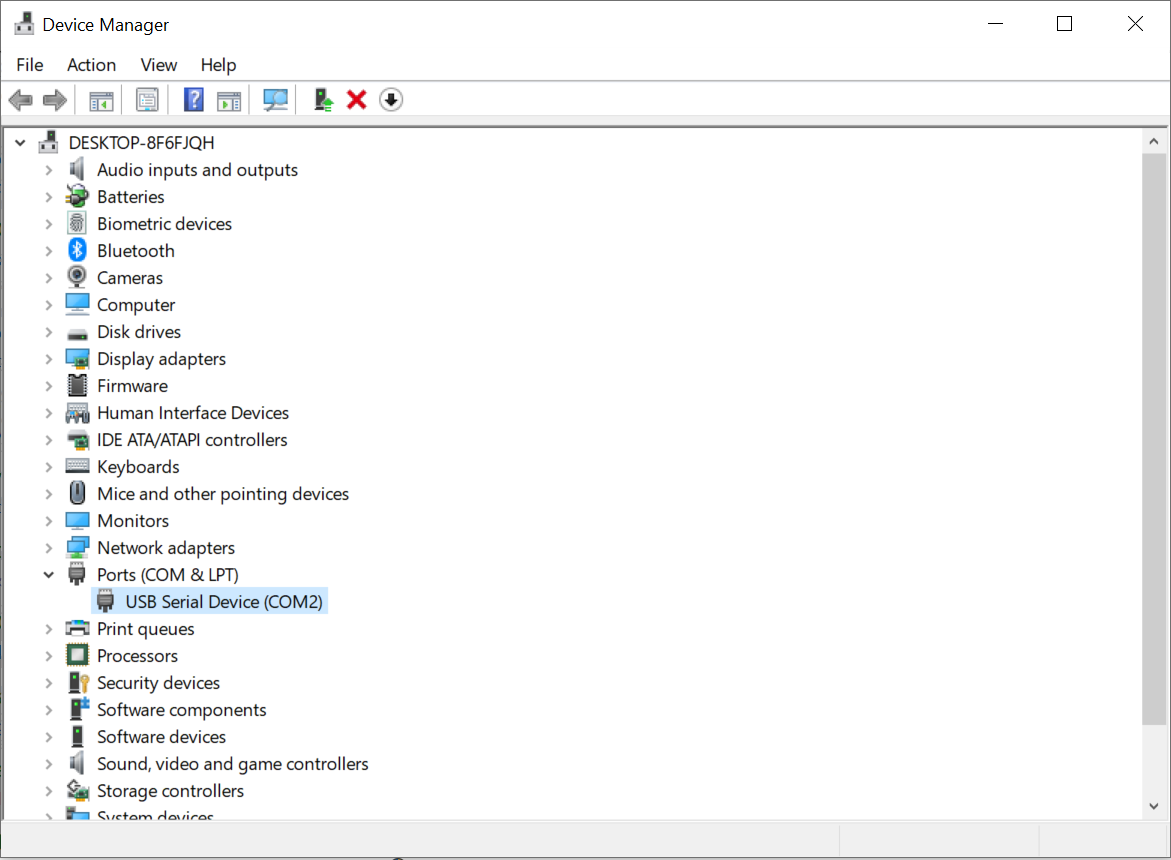
Task: Close the Device Manager window
Action: click(x=1135, y=24)
